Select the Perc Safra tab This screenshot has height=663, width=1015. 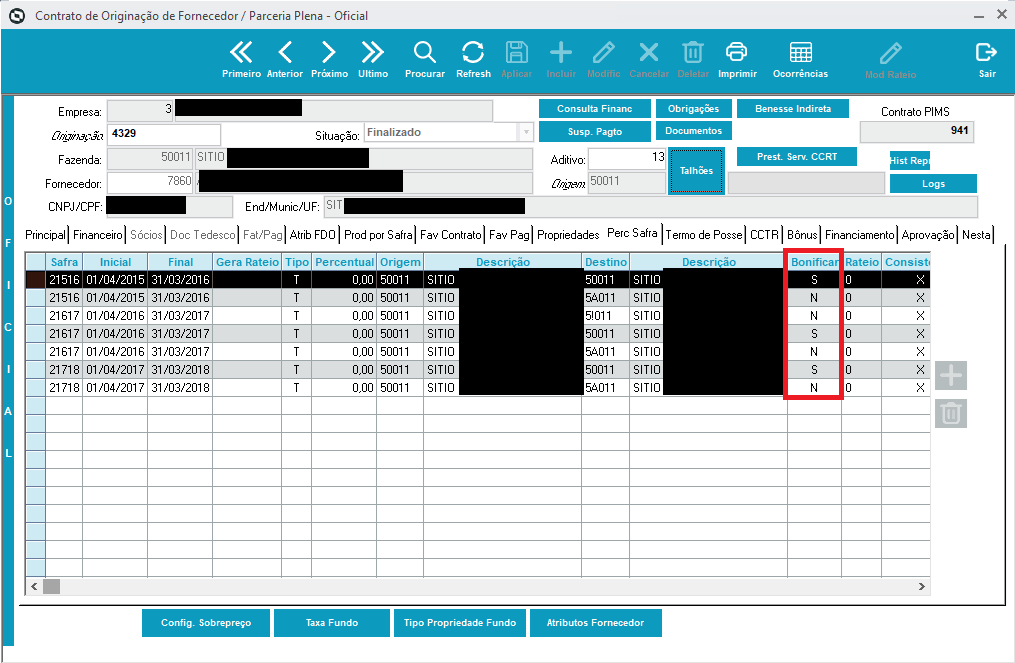(632, 233)
